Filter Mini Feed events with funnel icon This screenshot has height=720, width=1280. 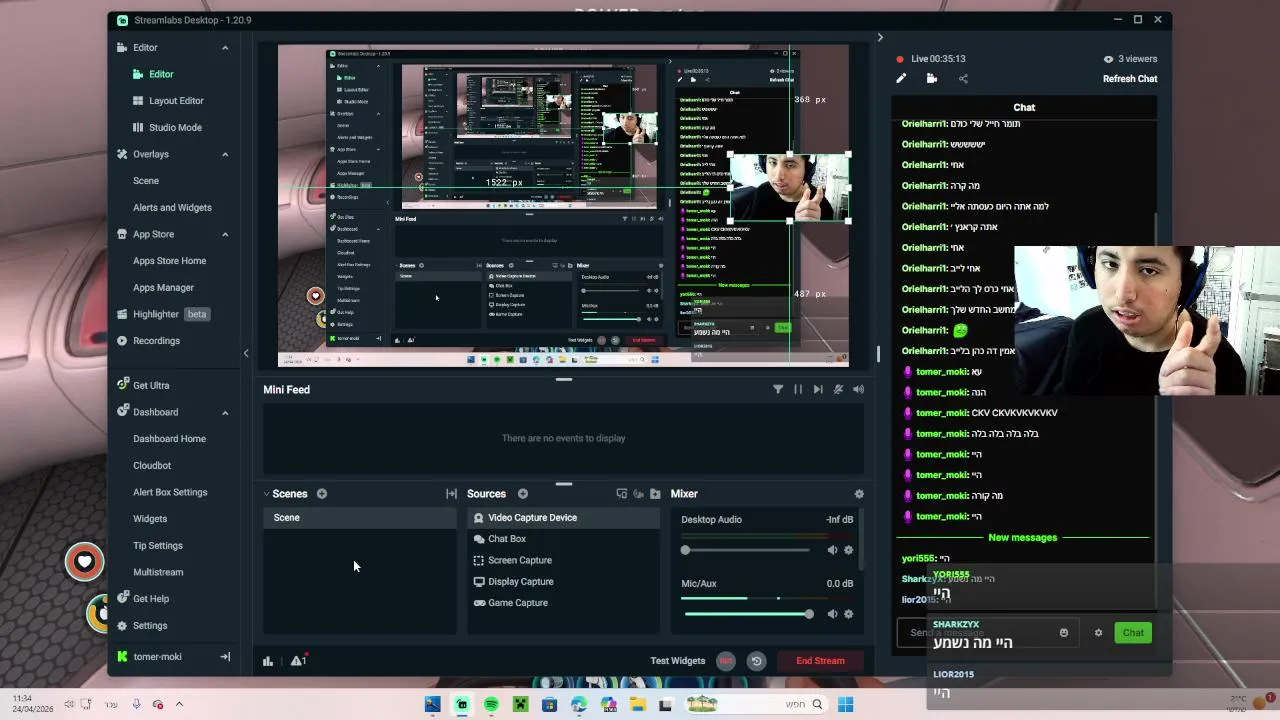pyautogui.click(x=778, y=390)
